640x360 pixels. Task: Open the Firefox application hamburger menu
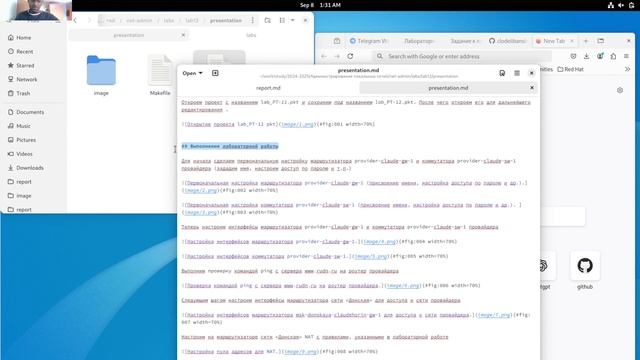click(x=627, y=56)
